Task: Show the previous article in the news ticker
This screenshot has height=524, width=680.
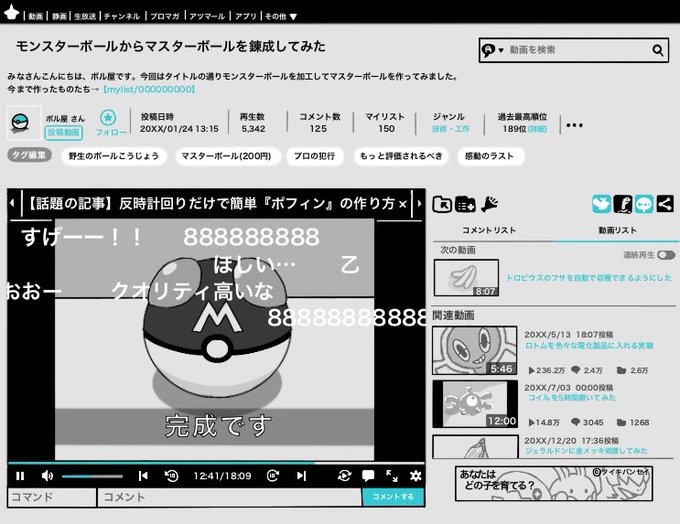Action: [13, 203]
